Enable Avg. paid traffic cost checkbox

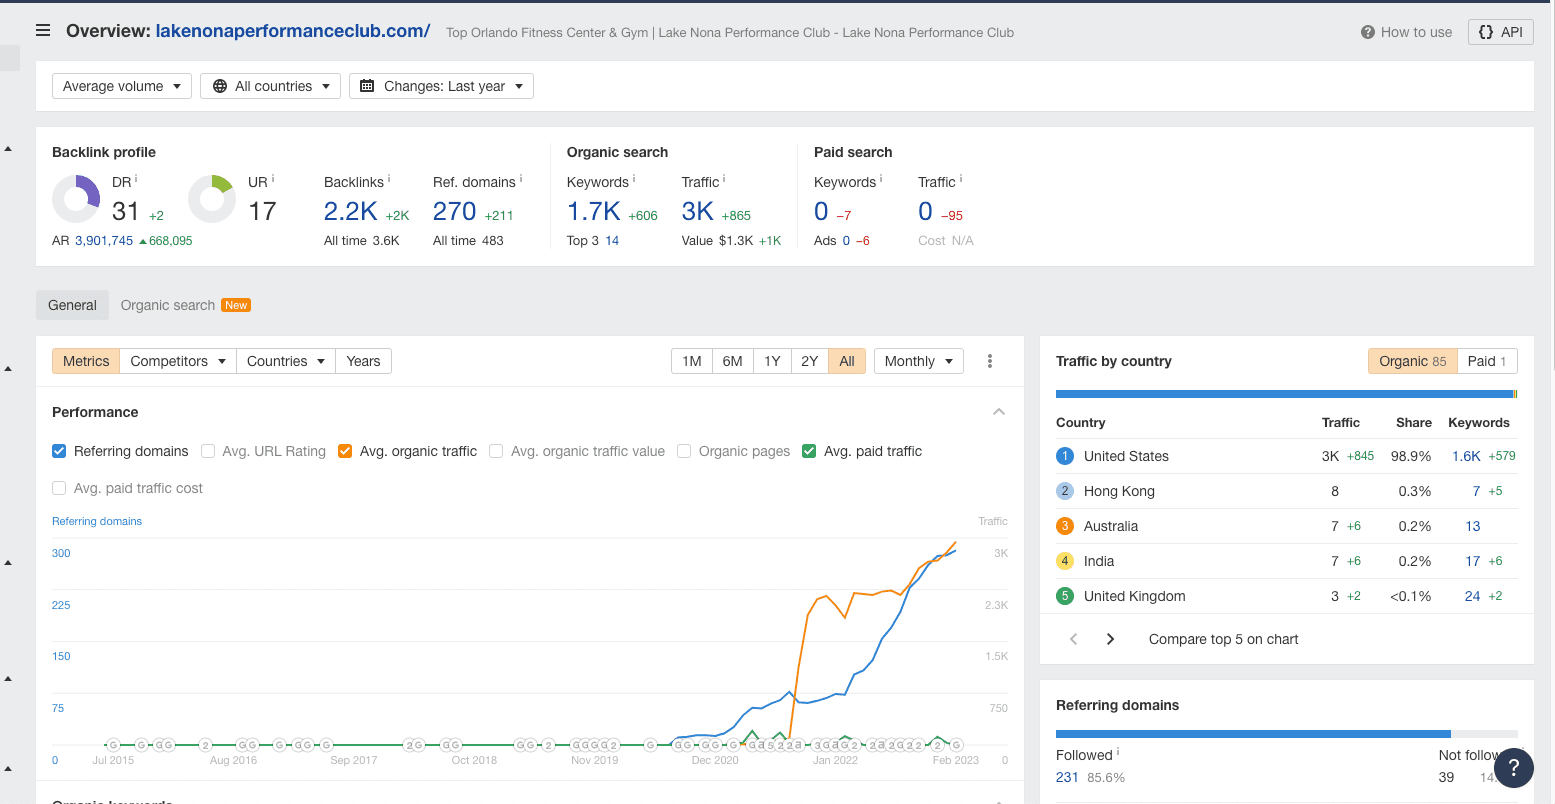pos(59,488)
